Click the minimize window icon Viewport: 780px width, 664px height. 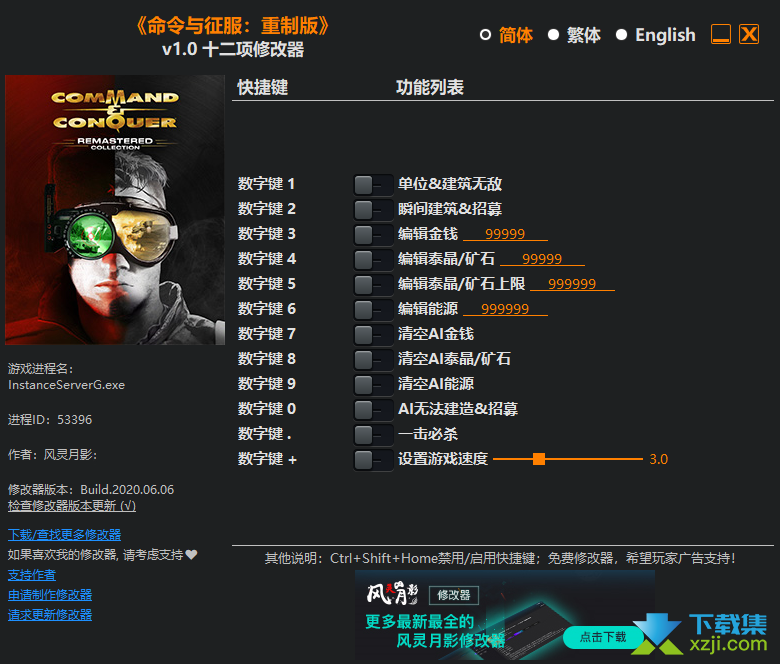coord(721,34)
